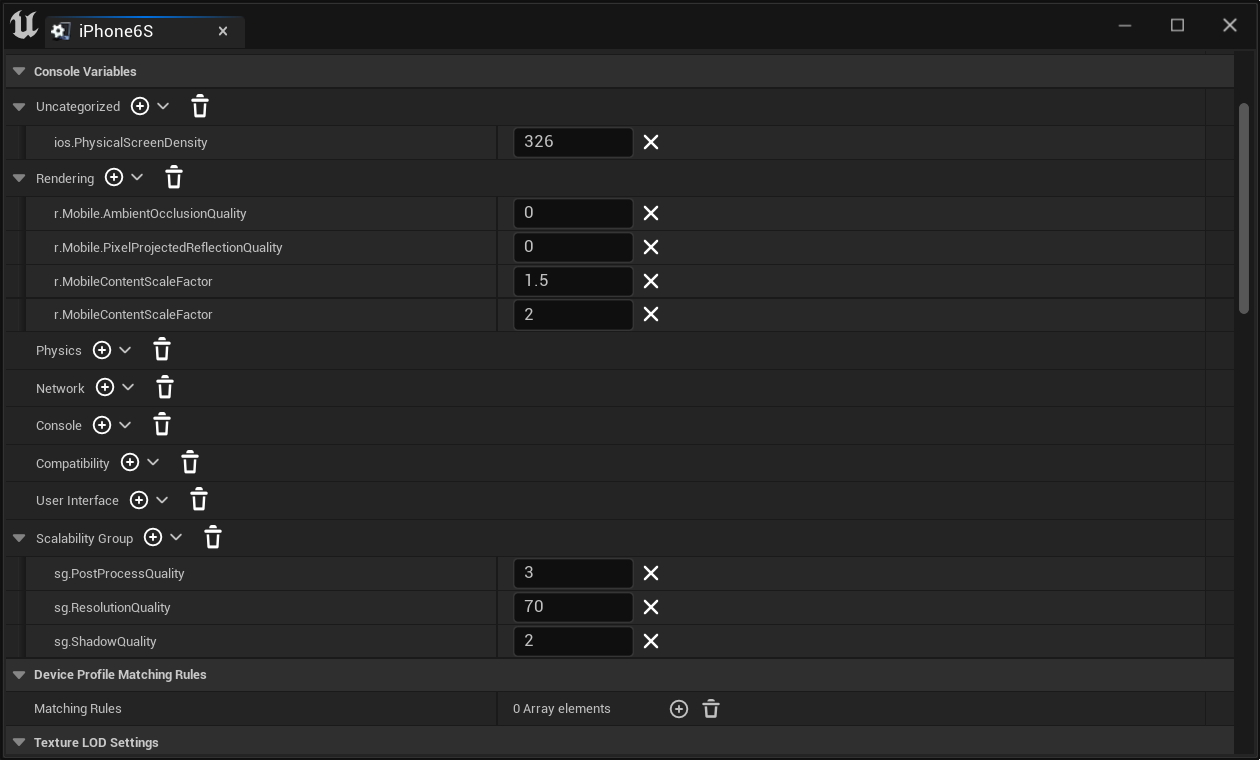
Task: Edit the content scale factor 2 field
Action: point(573,314)
